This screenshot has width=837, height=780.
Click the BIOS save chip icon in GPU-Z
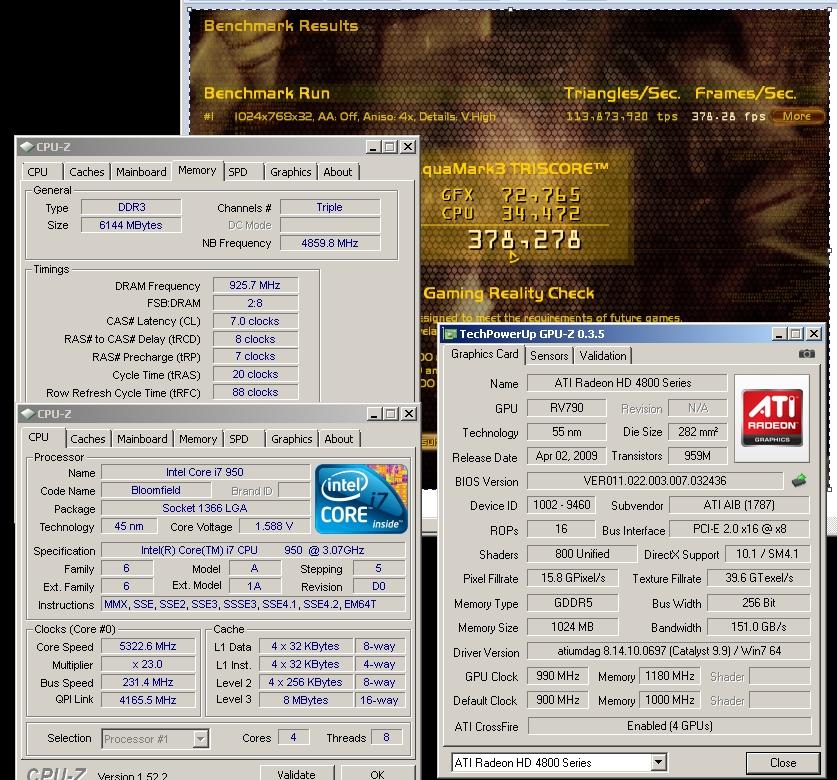coord(799,480)
